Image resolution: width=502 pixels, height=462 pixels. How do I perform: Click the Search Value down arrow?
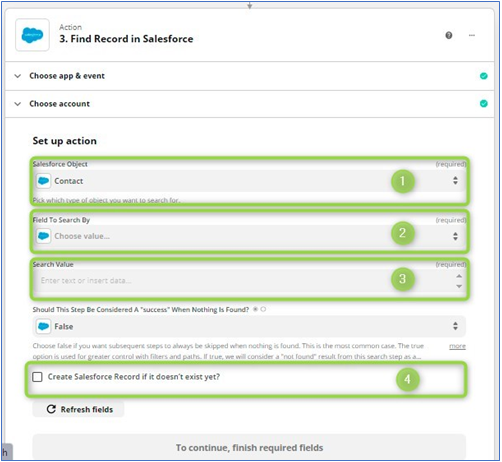click(x=459, y=286)
